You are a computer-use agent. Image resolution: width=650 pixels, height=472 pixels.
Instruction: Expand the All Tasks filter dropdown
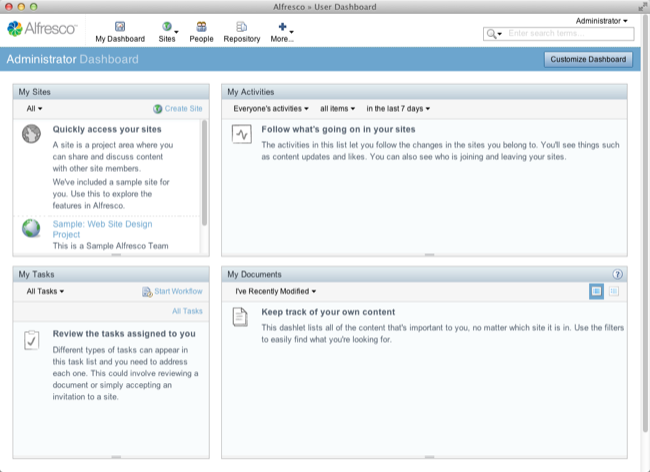[x=45, y=291]
